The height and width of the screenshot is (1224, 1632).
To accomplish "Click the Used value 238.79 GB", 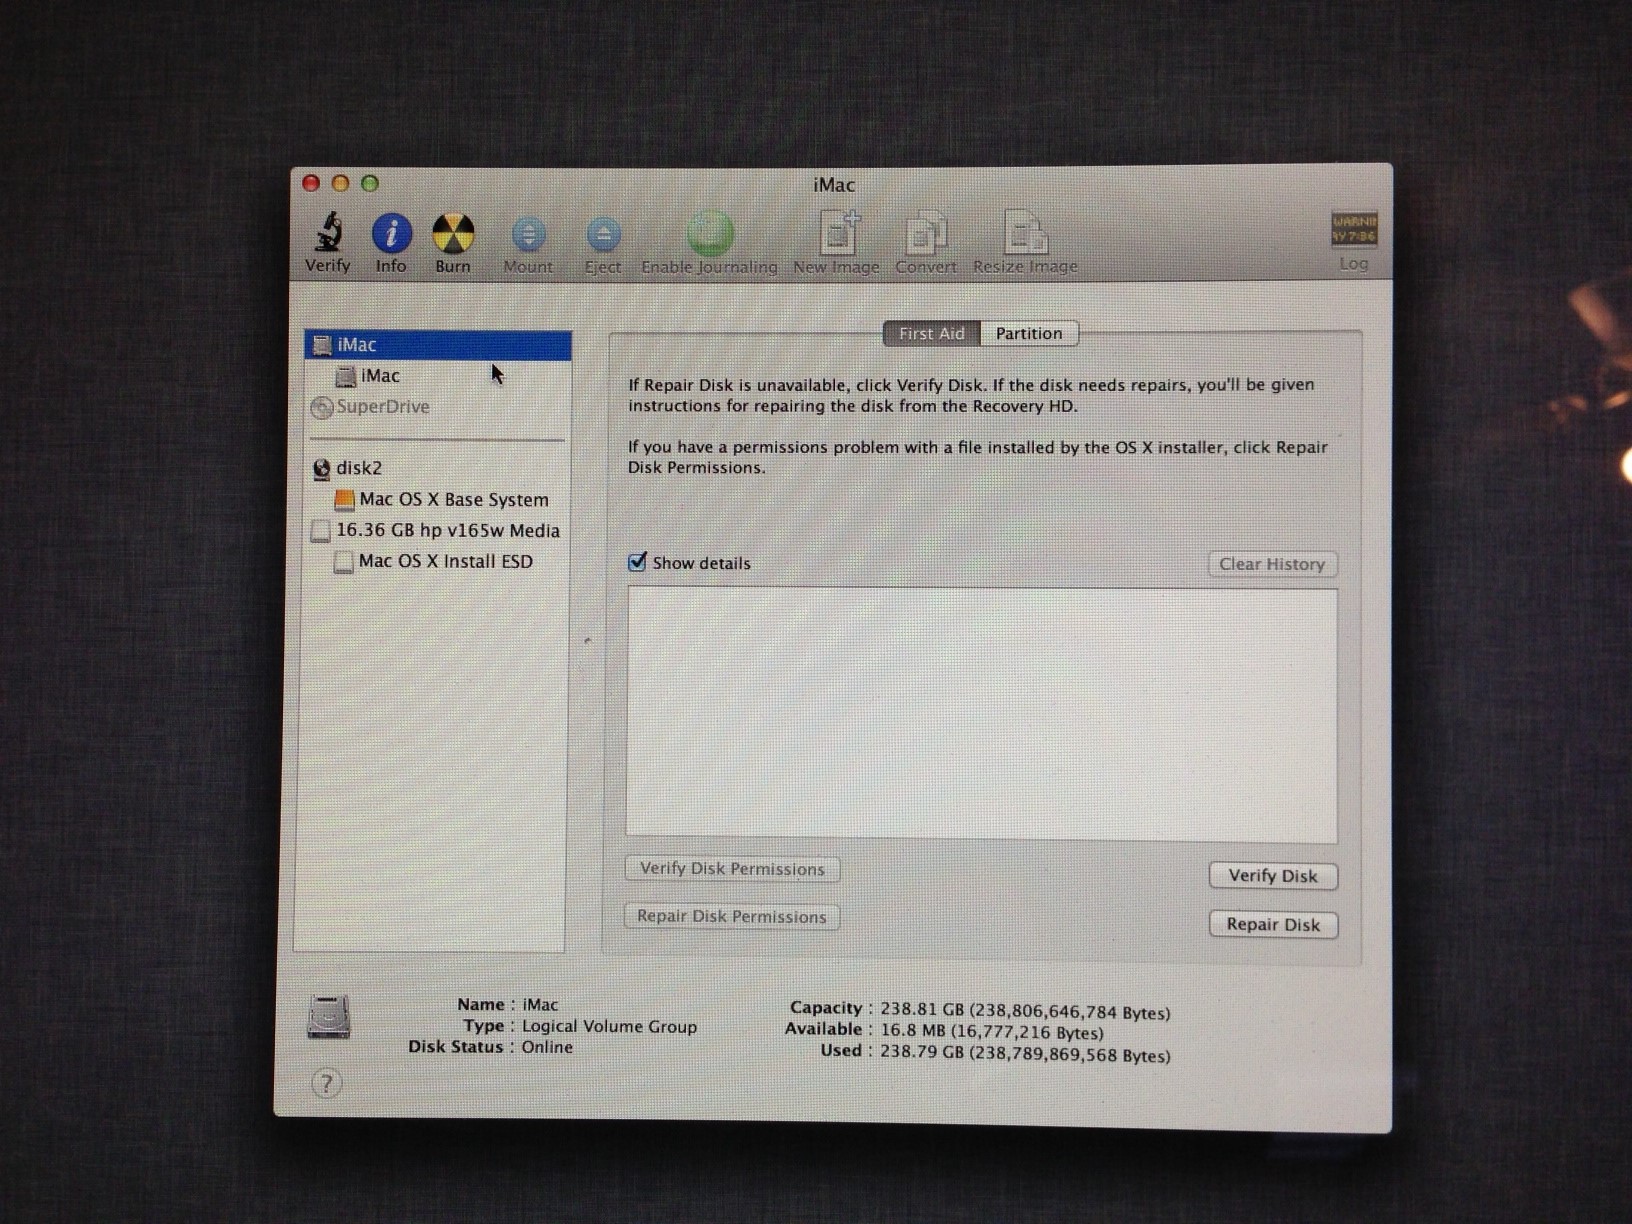I will 1025,1054.
